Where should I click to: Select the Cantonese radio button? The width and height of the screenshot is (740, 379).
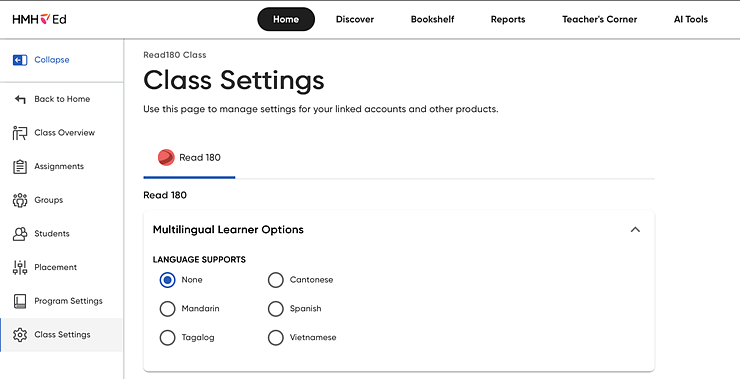pyautogui.click(x=276, y=280)
